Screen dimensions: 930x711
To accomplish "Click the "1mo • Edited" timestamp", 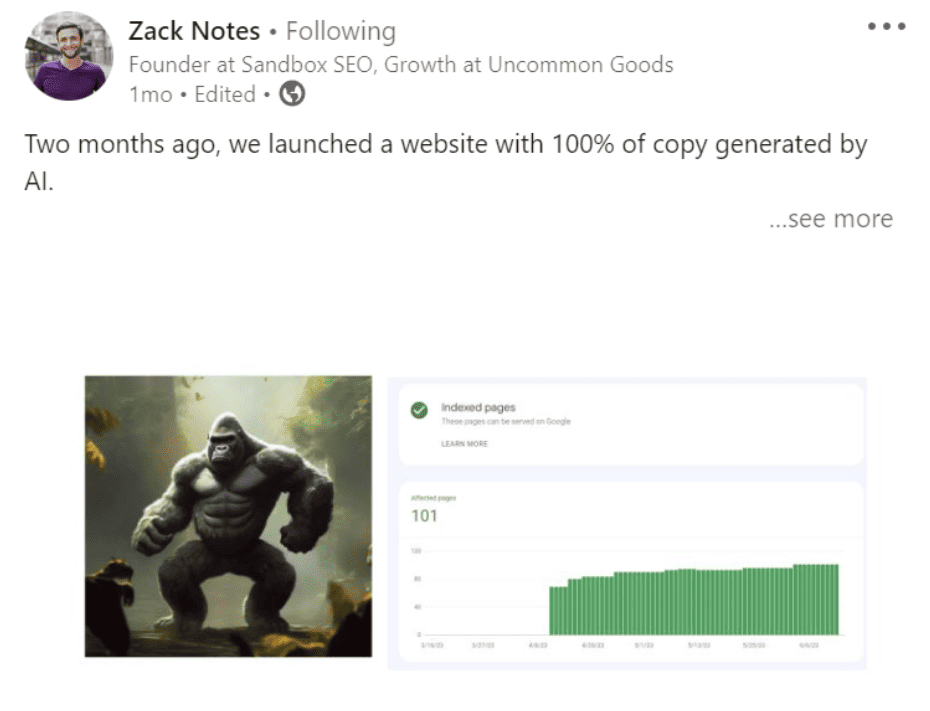I will coord(192,95).
